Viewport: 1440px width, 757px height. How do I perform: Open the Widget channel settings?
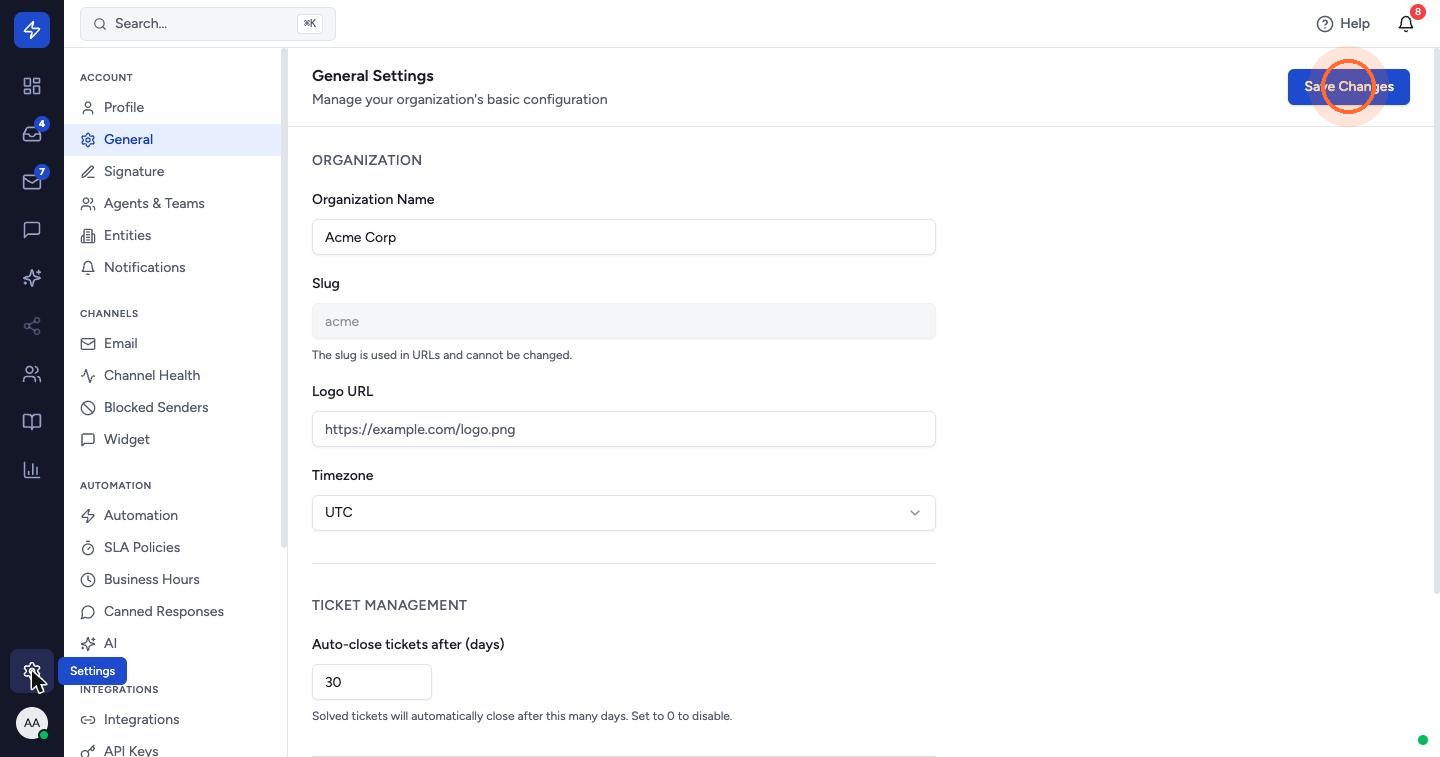point(172,439)
